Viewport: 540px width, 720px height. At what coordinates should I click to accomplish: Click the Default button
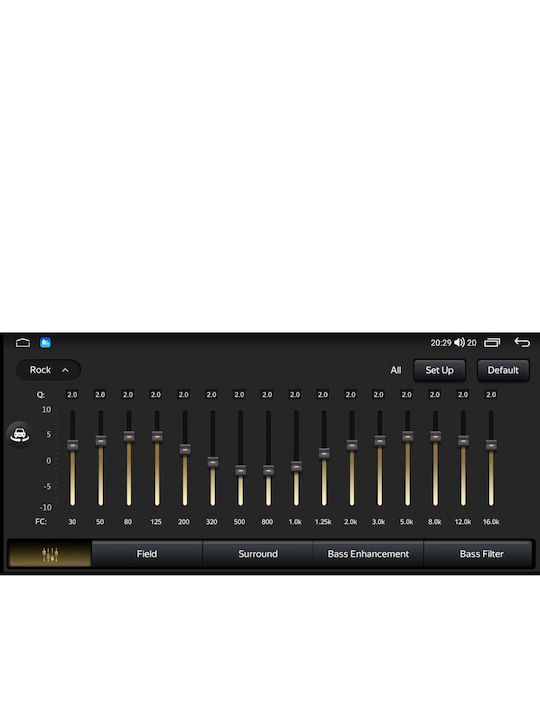(503, 370)
